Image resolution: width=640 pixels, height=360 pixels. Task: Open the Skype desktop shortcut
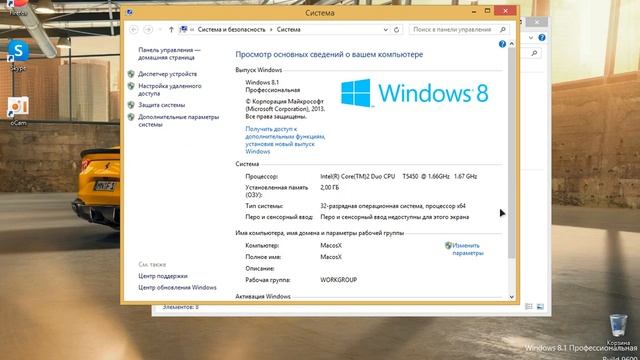pyautogui.click(x=18, y=55)
